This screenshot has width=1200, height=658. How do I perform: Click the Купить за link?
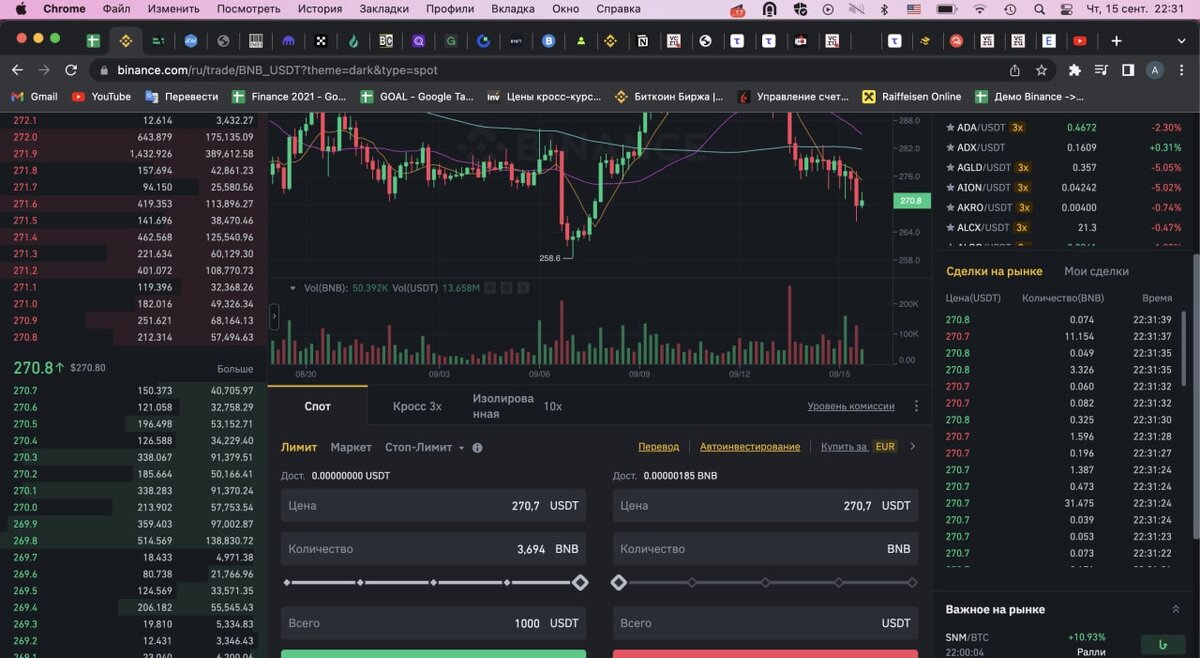(843, 447)
